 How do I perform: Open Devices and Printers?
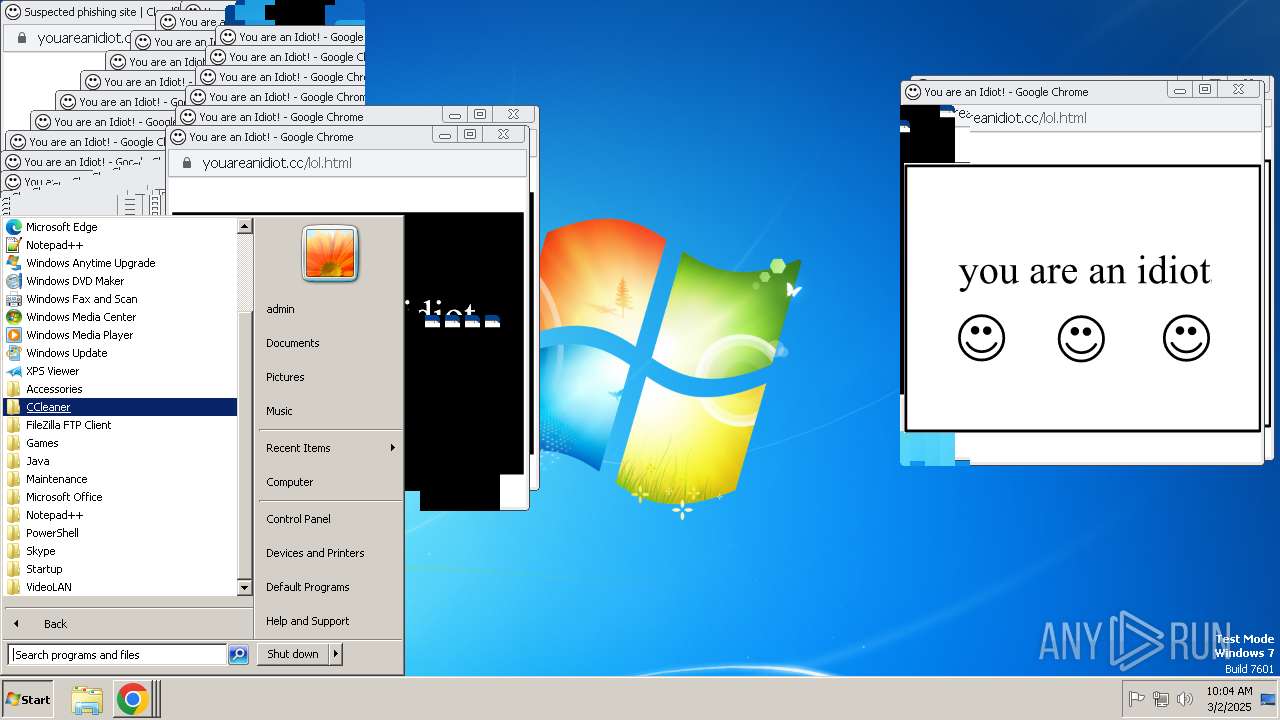click(x=329, y=553)
